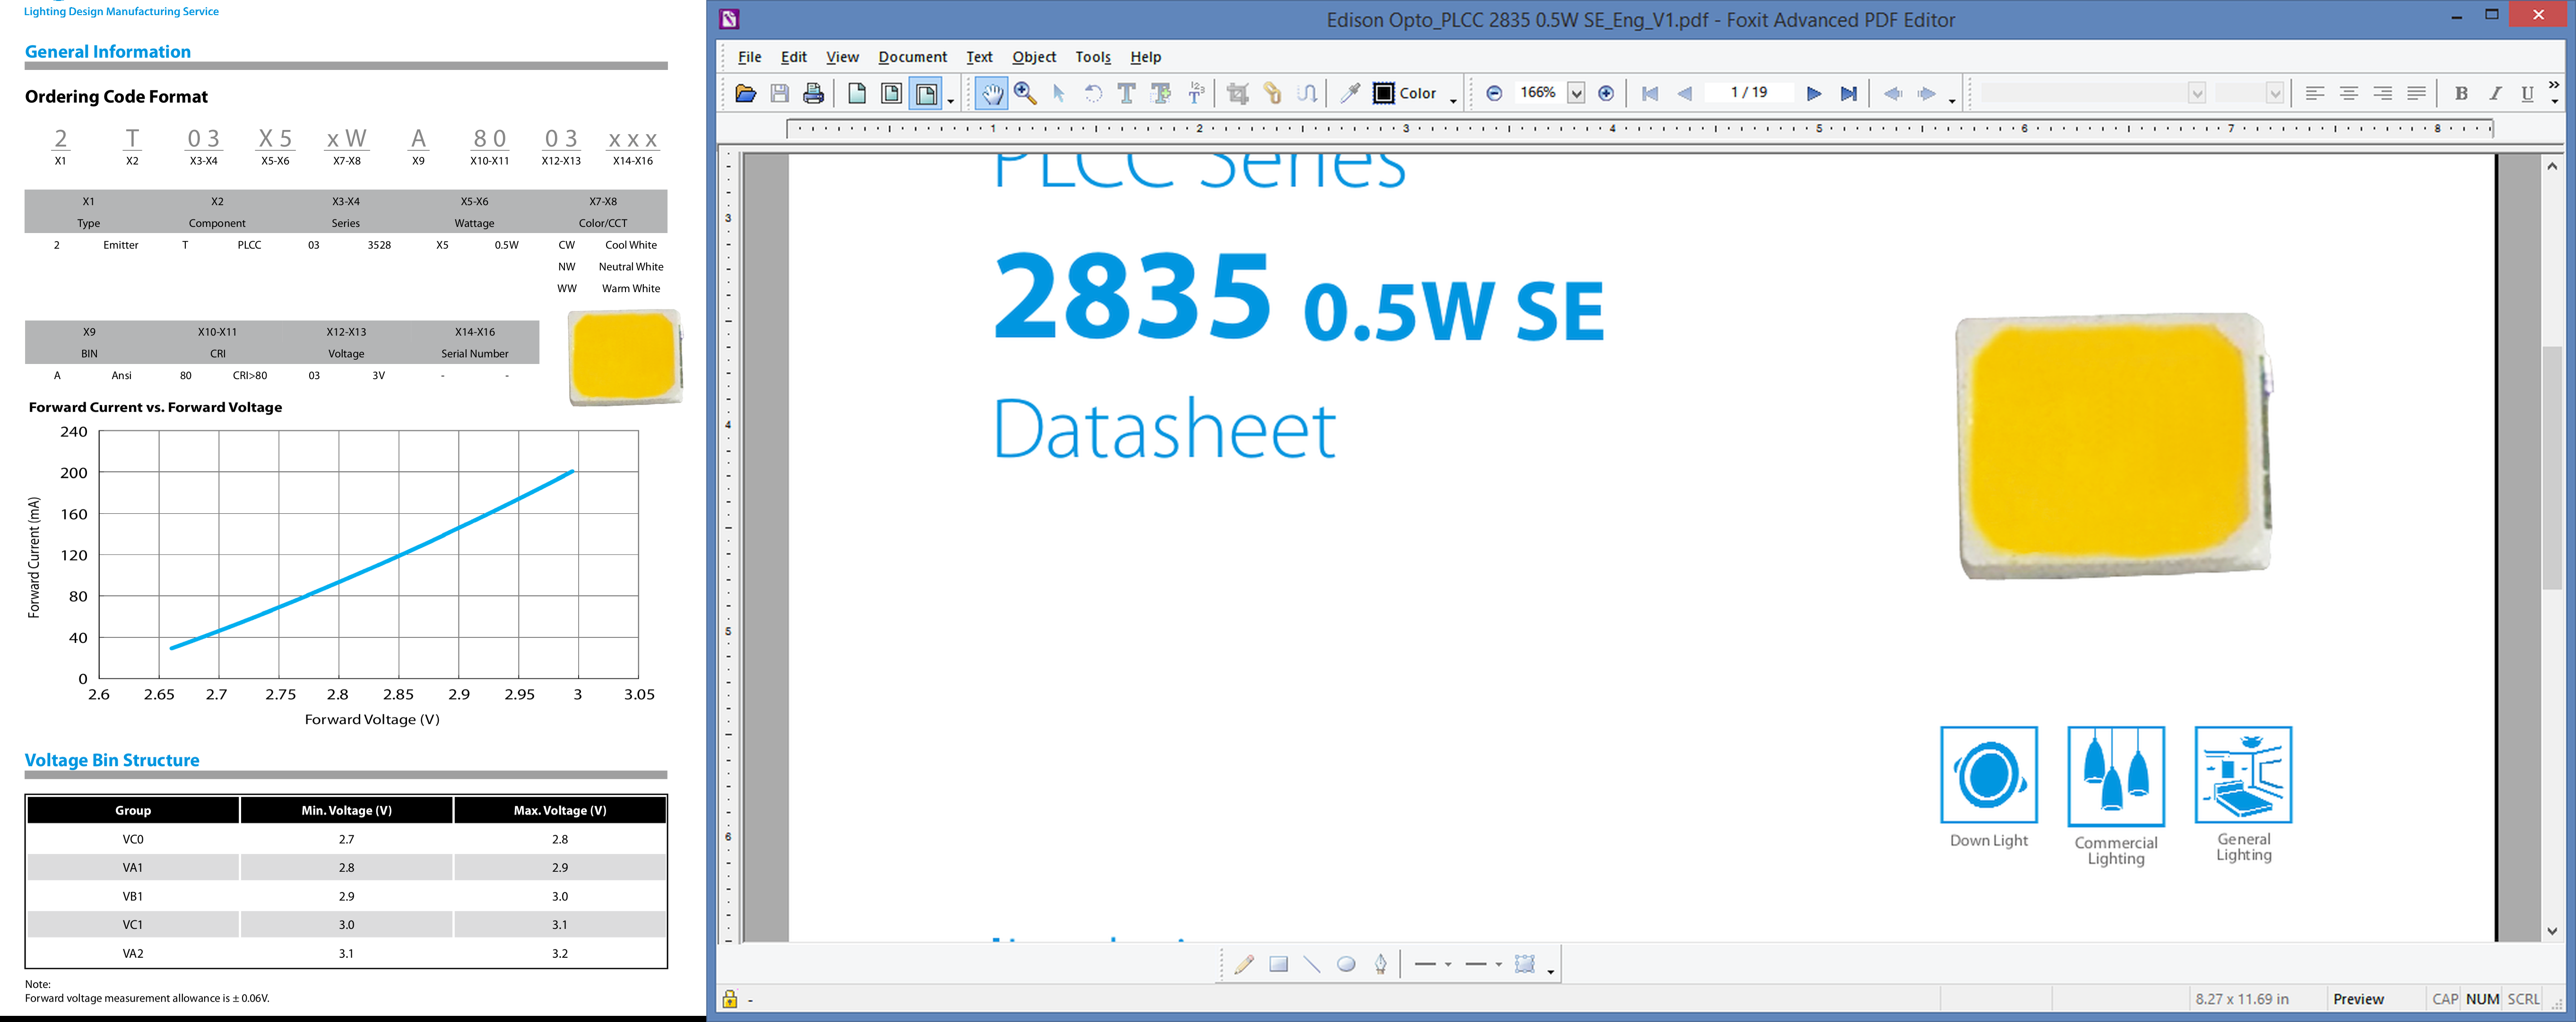Viewport: 2576px width, 1022px height.
Task: Open the navigation toolbar options arrow
Action: [x=1952, y=101]
